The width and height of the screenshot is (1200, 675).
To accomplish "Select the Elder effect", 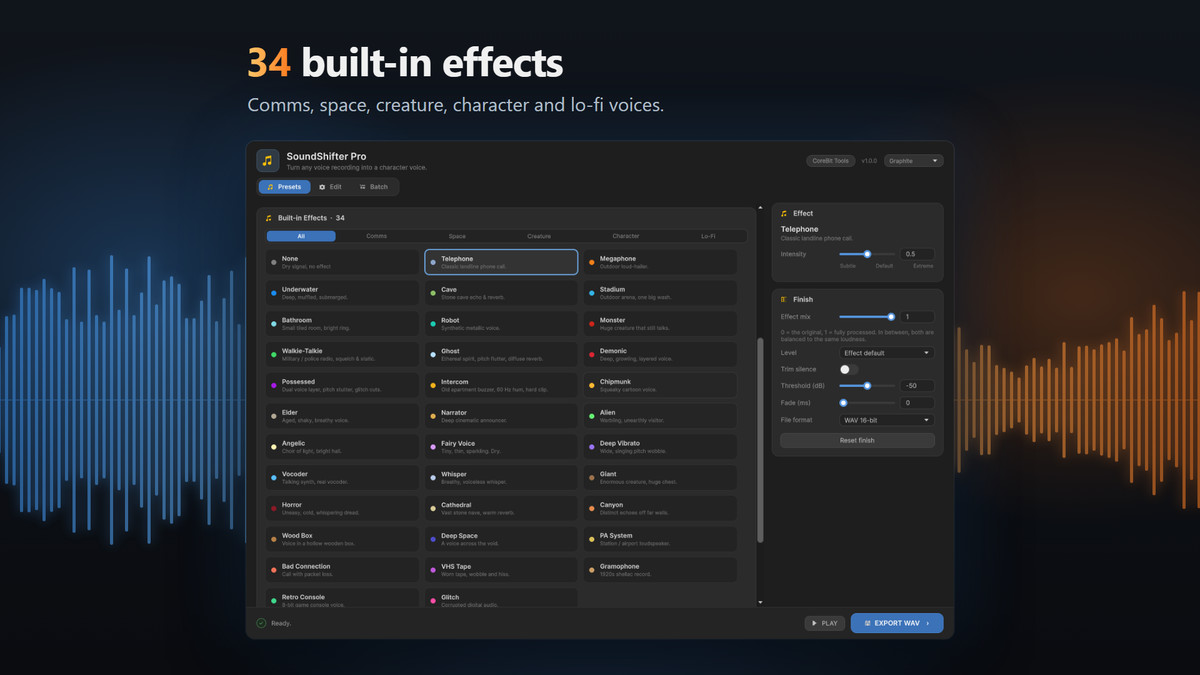I will (343, 416).
